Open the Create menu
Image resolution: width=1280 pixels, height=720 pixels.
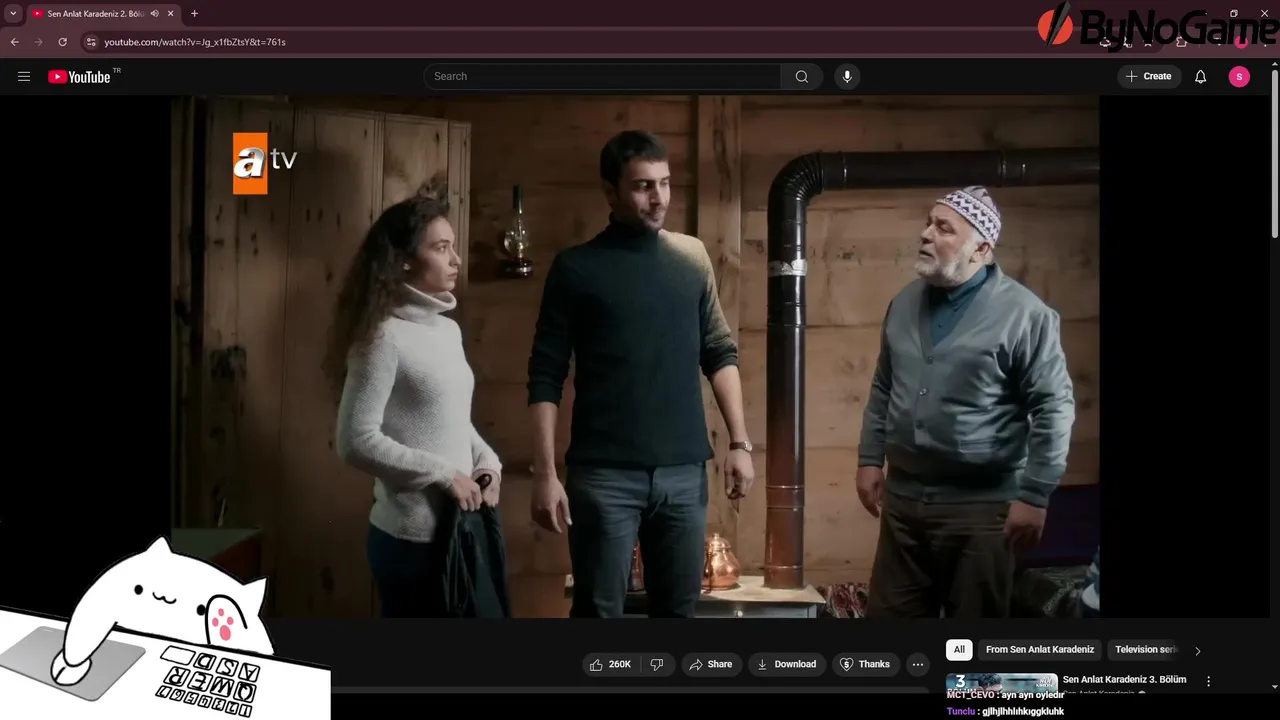[x=1148, y=76]
